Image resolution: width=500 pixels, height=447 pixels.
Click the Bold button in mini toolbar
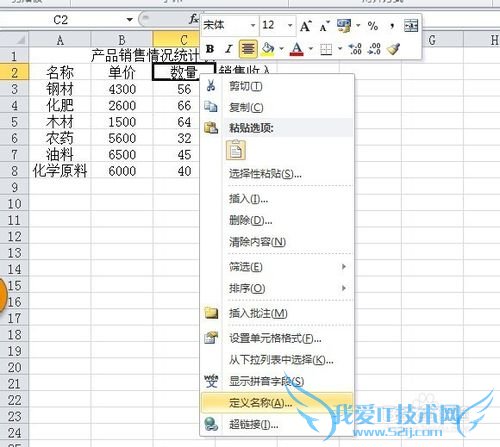pos(210,49)
